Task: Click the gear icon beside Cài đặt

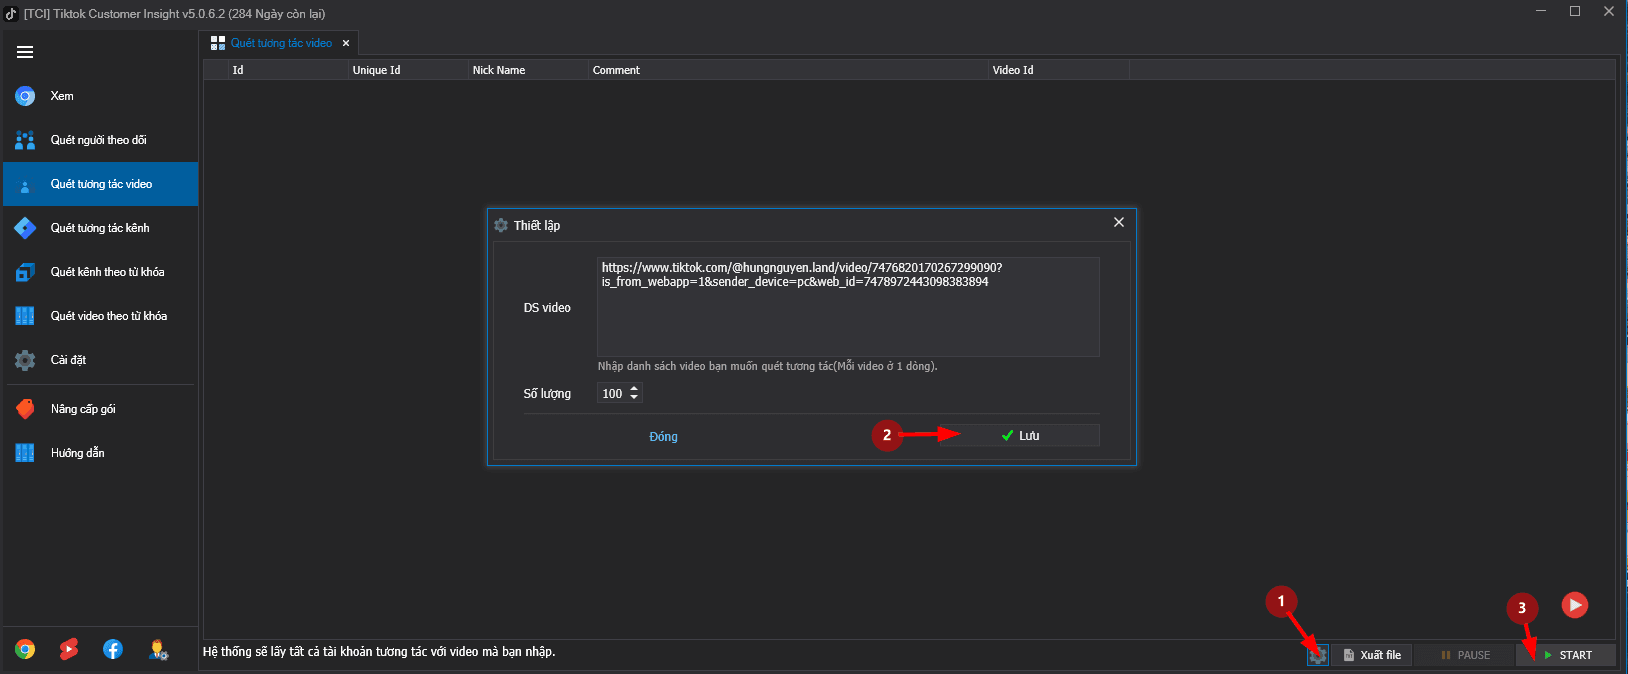Action: click(25, 360)
